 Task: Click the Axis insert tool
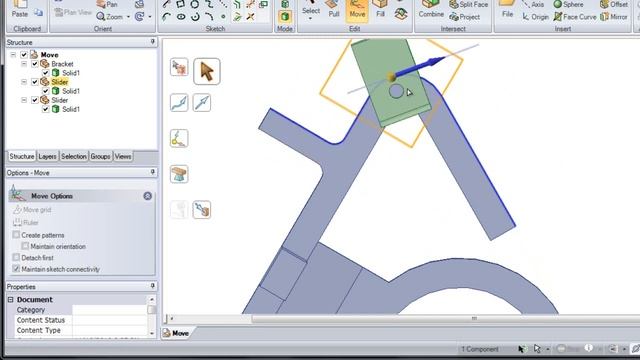(x=533, y=4)
